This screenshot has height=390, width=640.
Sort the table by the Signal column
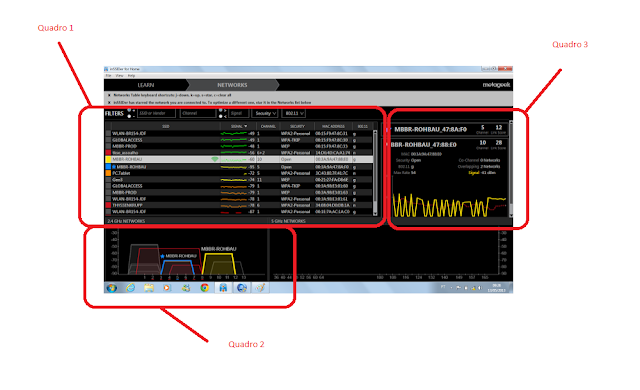tap(239, 126)
